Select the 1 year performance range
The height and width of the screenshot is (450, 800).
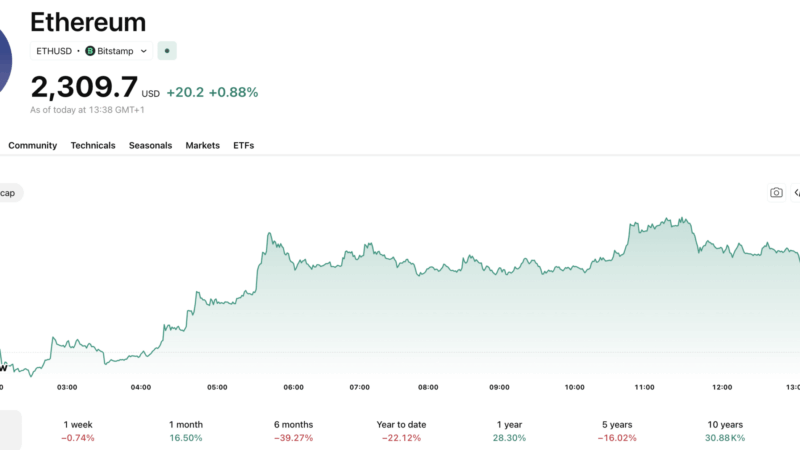pos(509,431)
